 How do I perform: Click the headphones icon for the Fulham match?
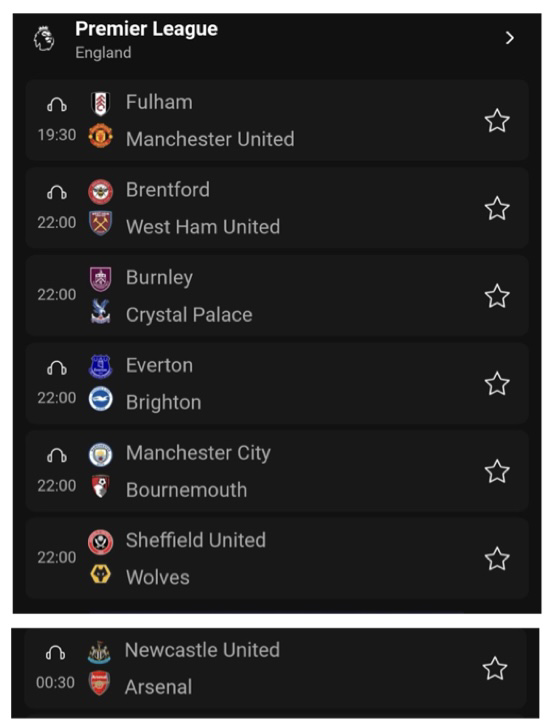(57, 105)
